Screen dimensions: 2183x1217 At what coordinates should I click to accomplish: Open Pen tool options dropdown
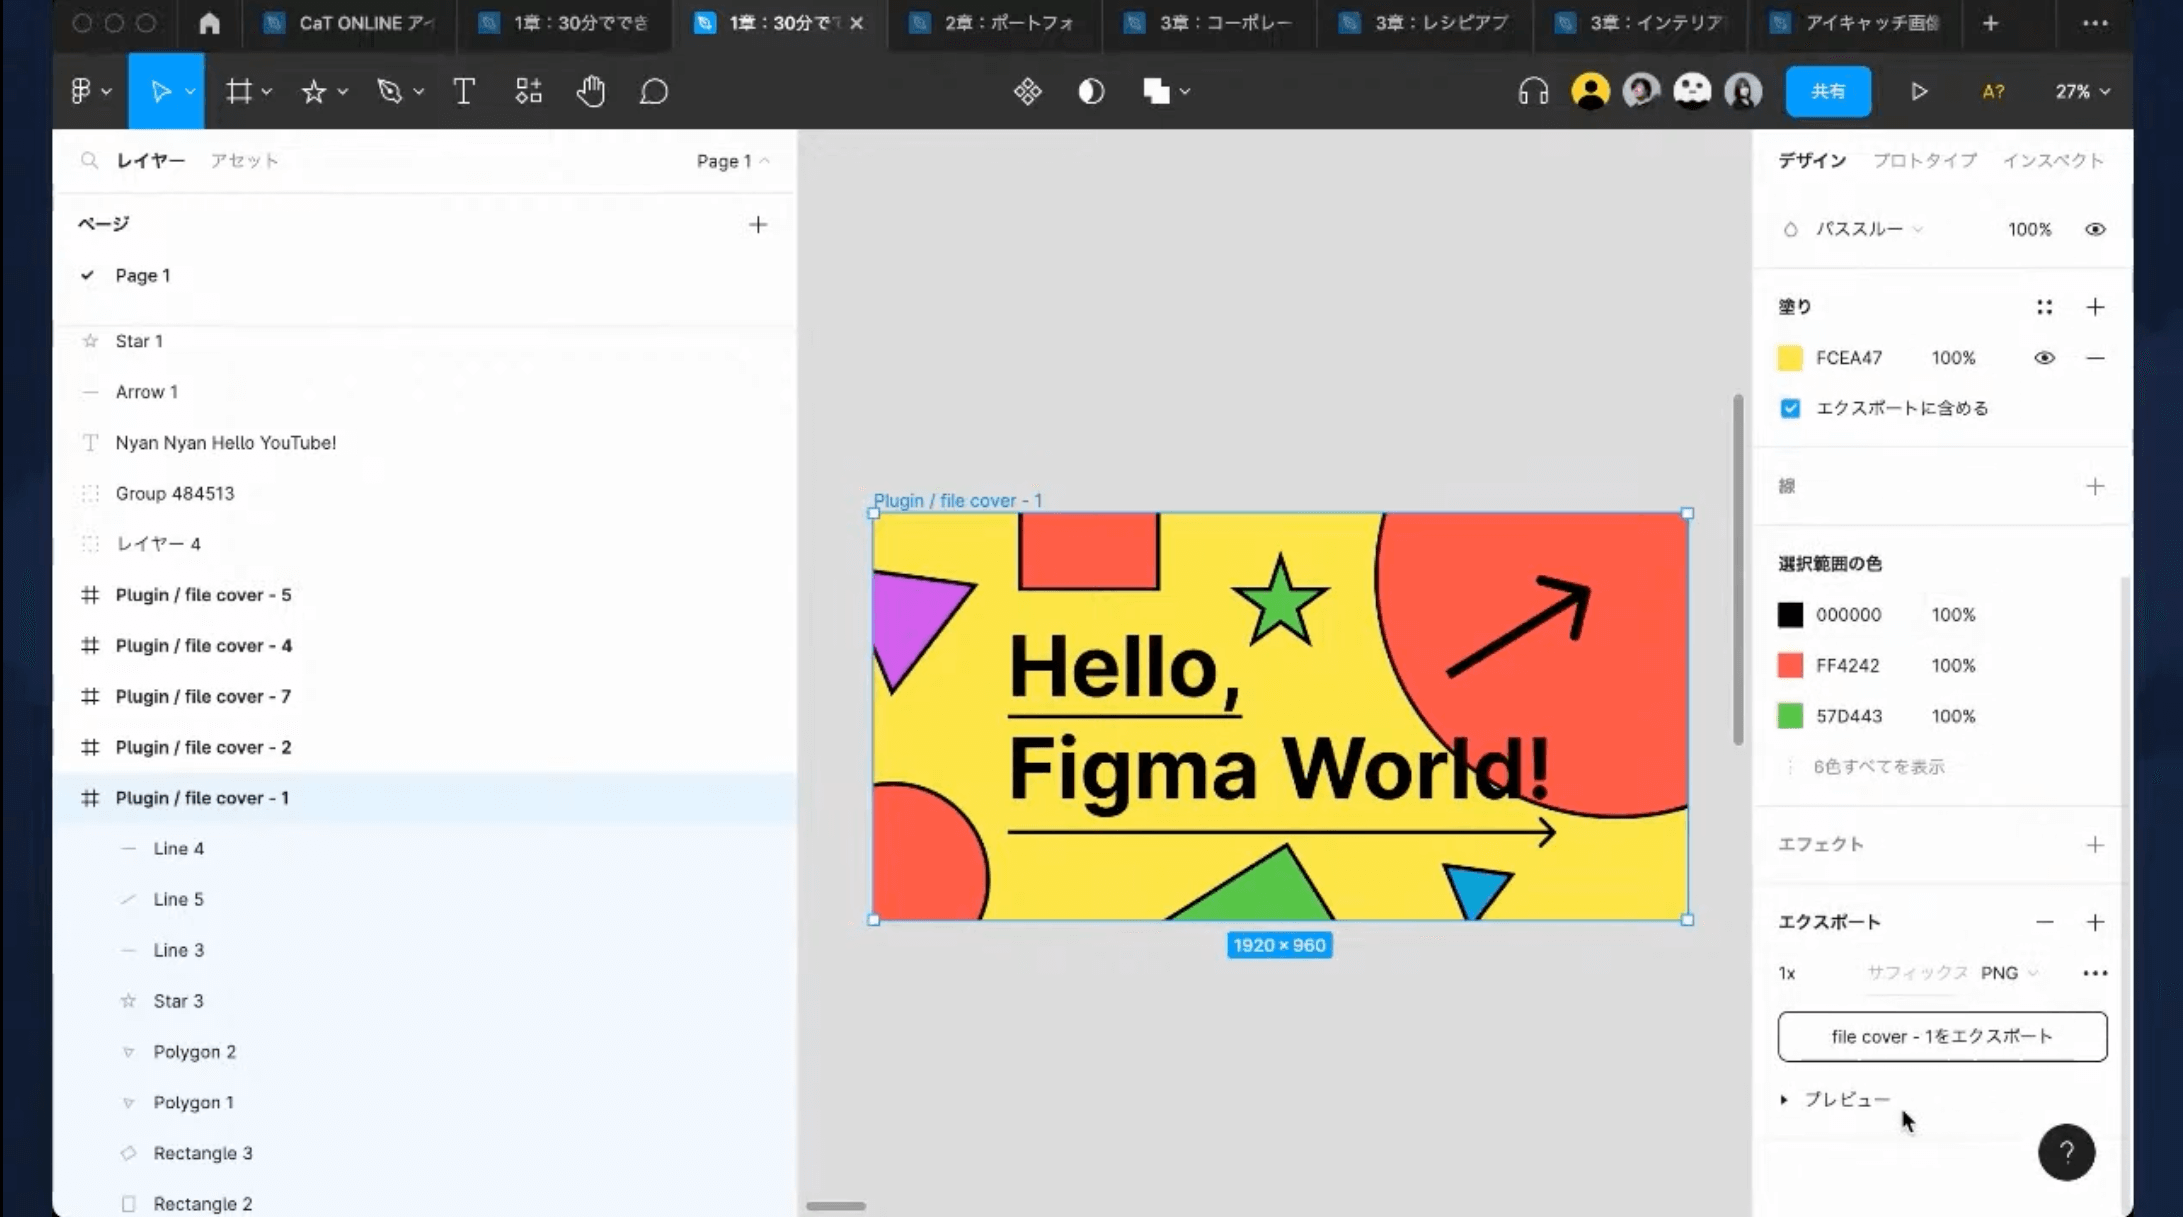pyautogui.click(x=418, y=92)
